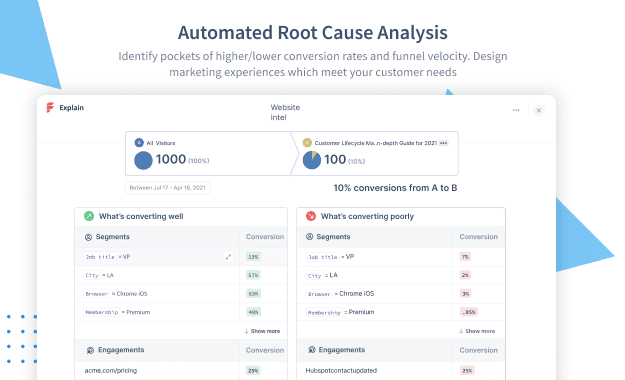Expand Show more under converting well segments

pyautogui.click(x=262, y=331)
